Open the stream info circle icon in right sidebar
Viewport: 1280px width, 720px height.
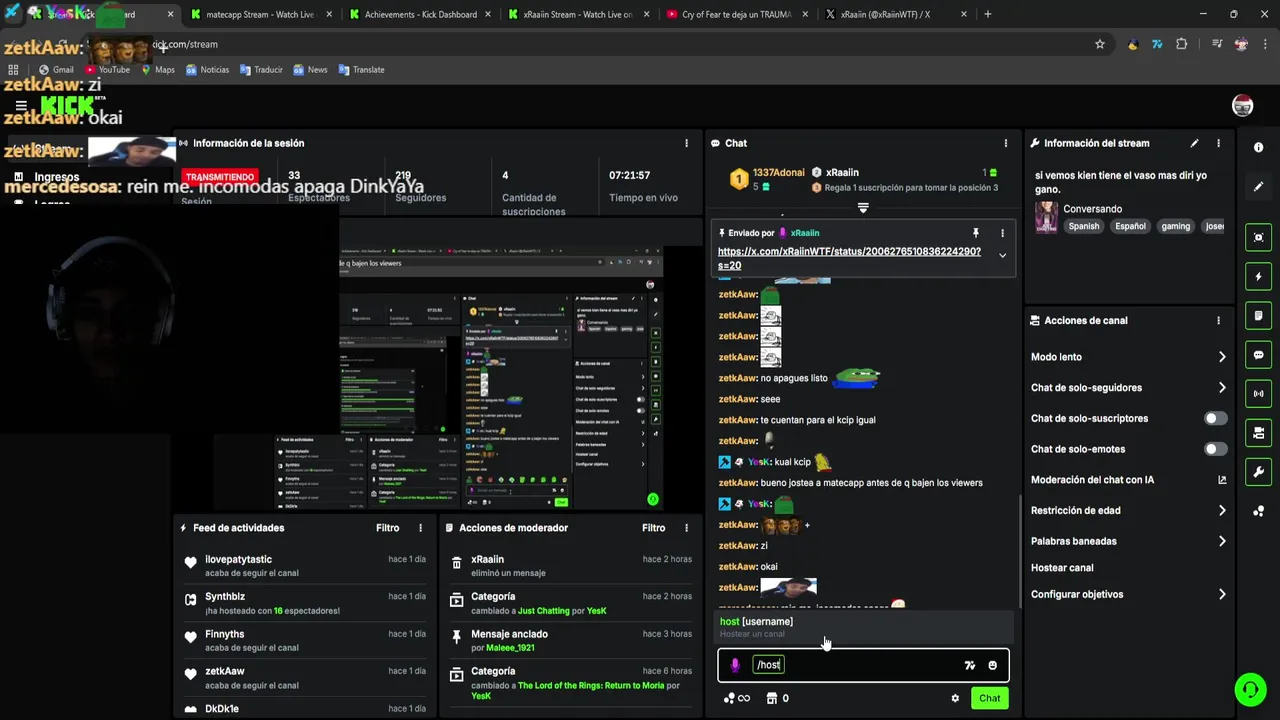1258,147
